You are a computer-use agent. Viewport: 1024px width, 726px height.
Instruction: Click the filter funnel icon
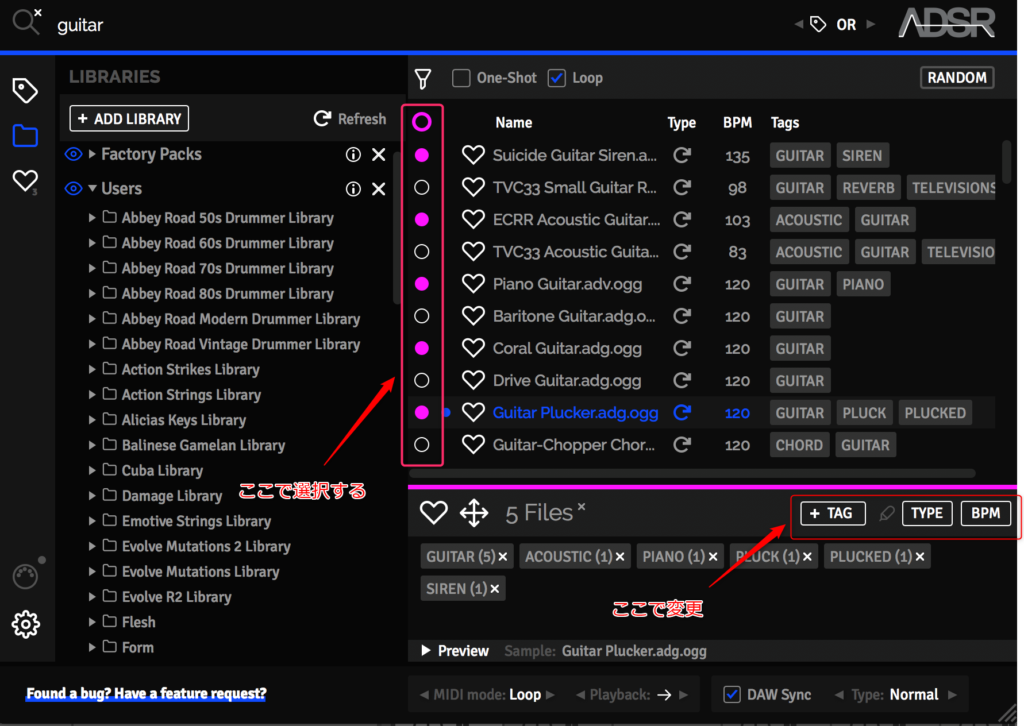click(x=424, y=78)
